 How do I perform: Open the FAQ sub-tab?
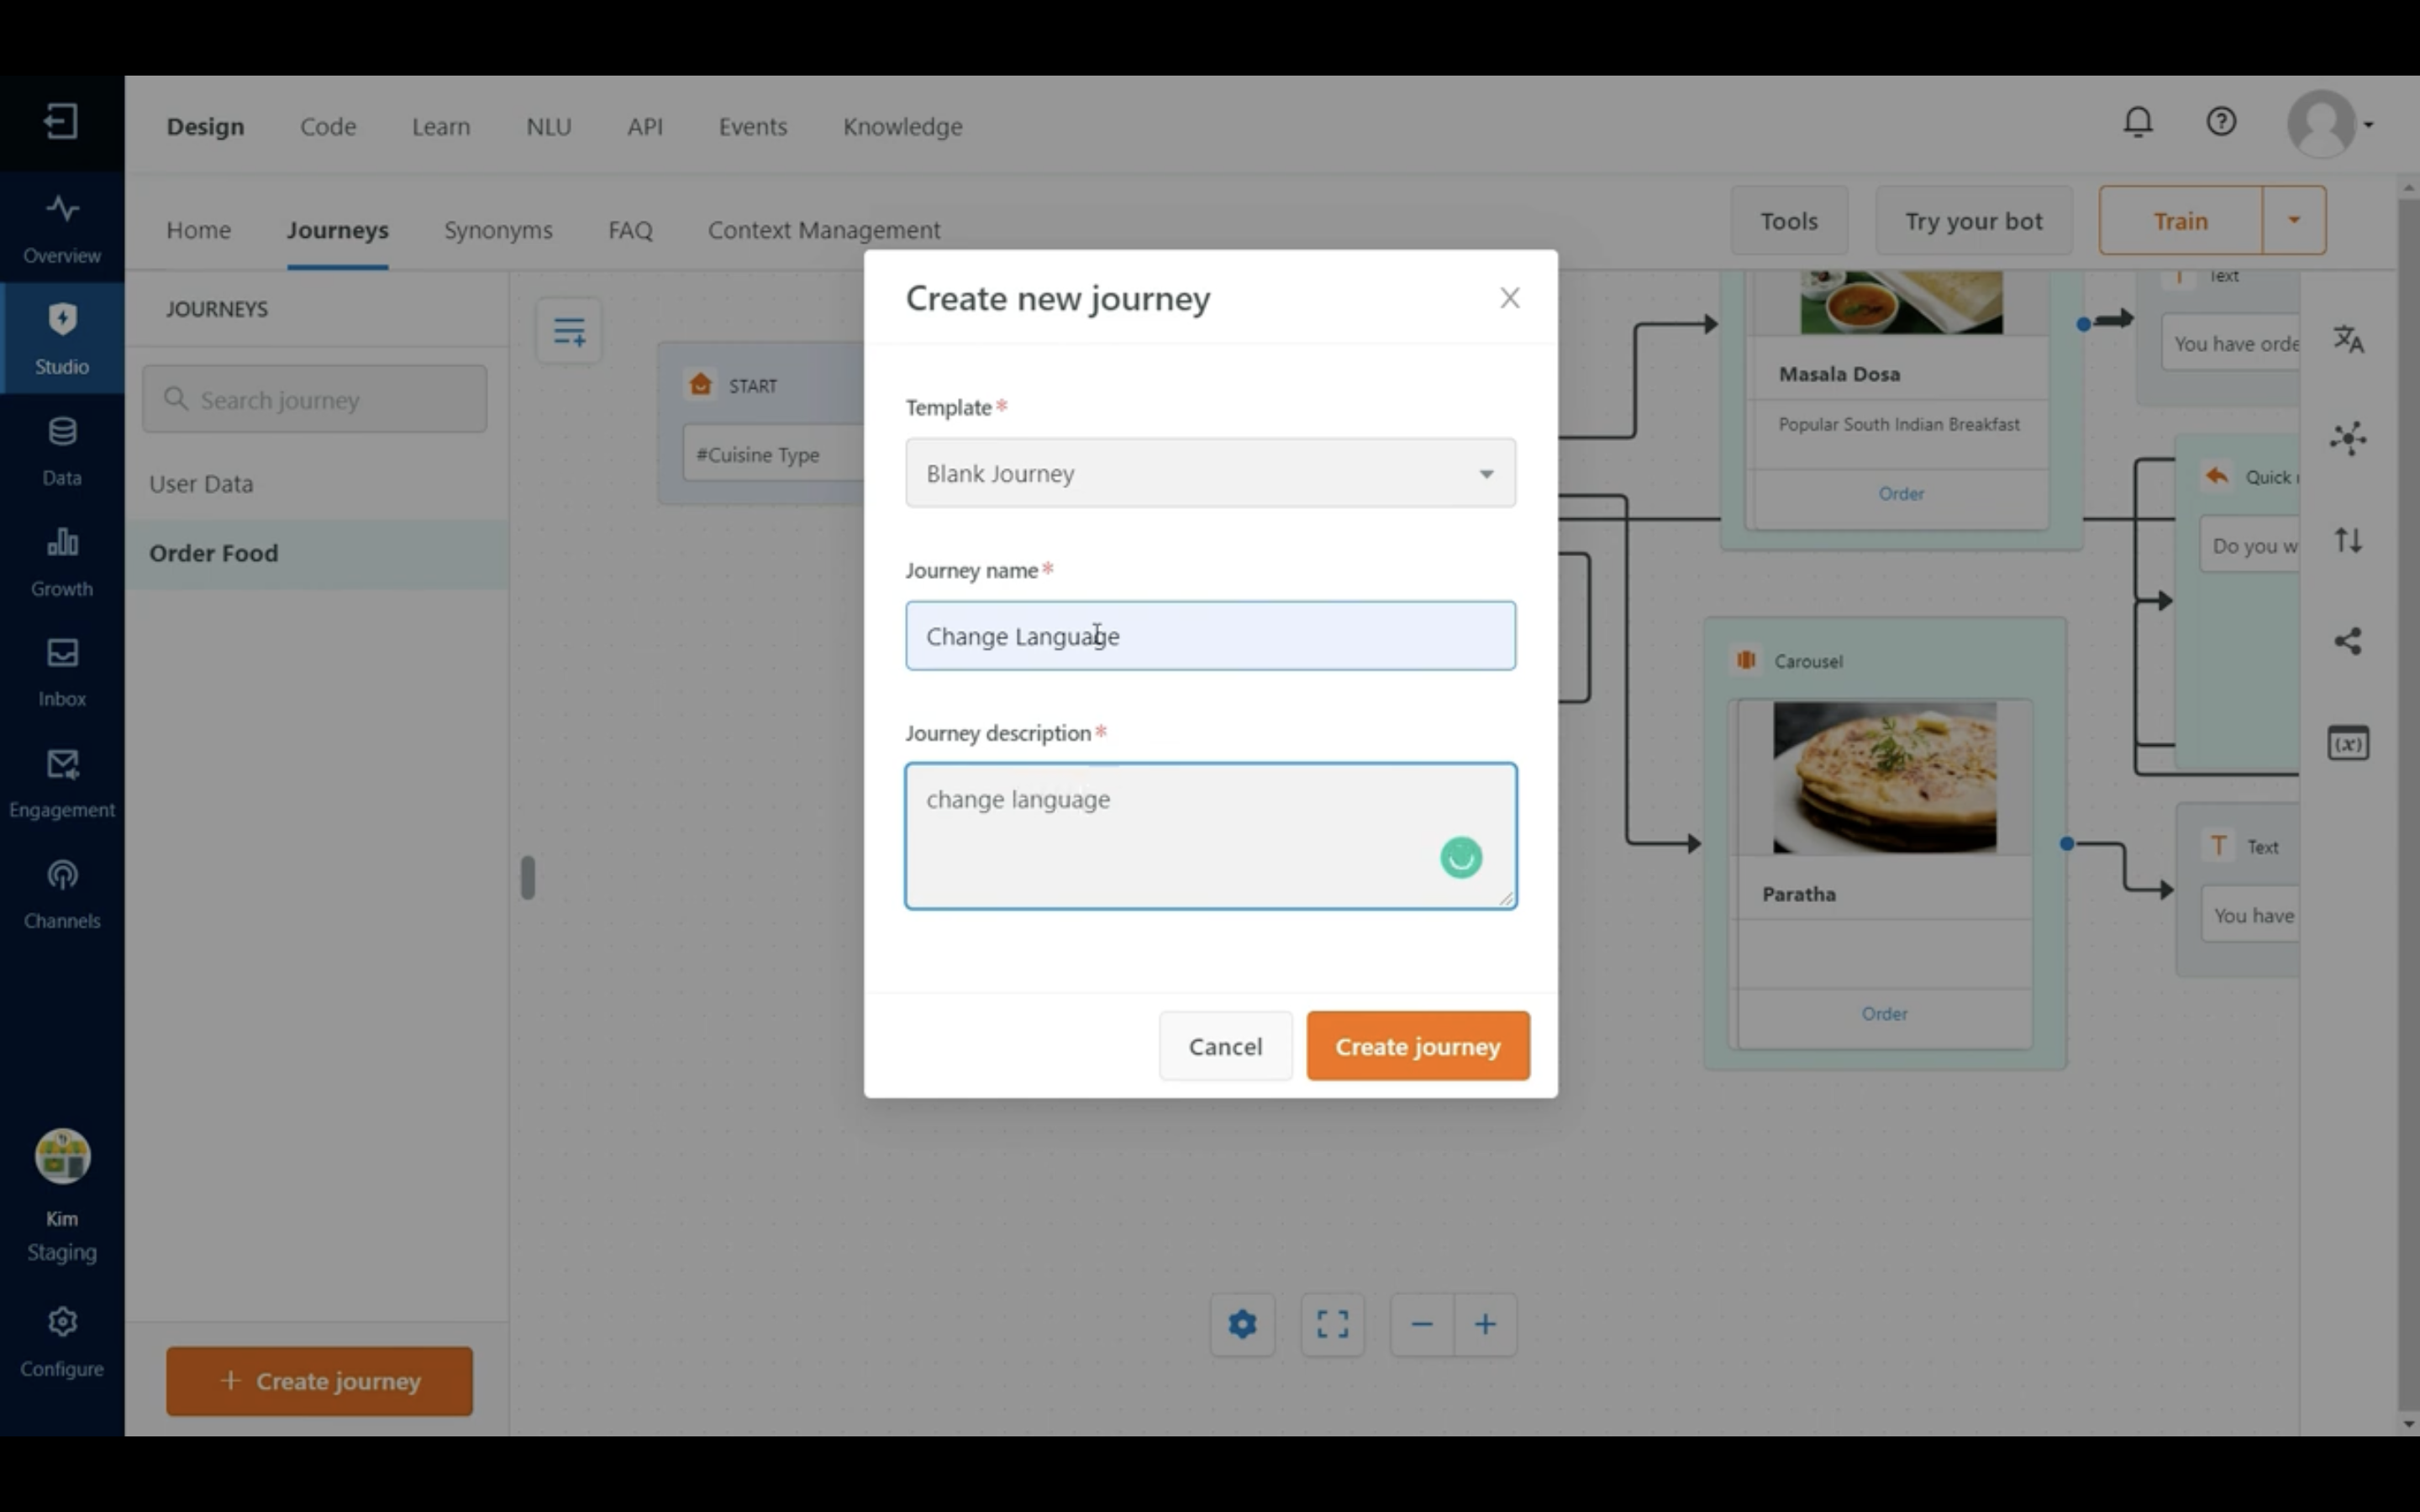click(630, 230)
